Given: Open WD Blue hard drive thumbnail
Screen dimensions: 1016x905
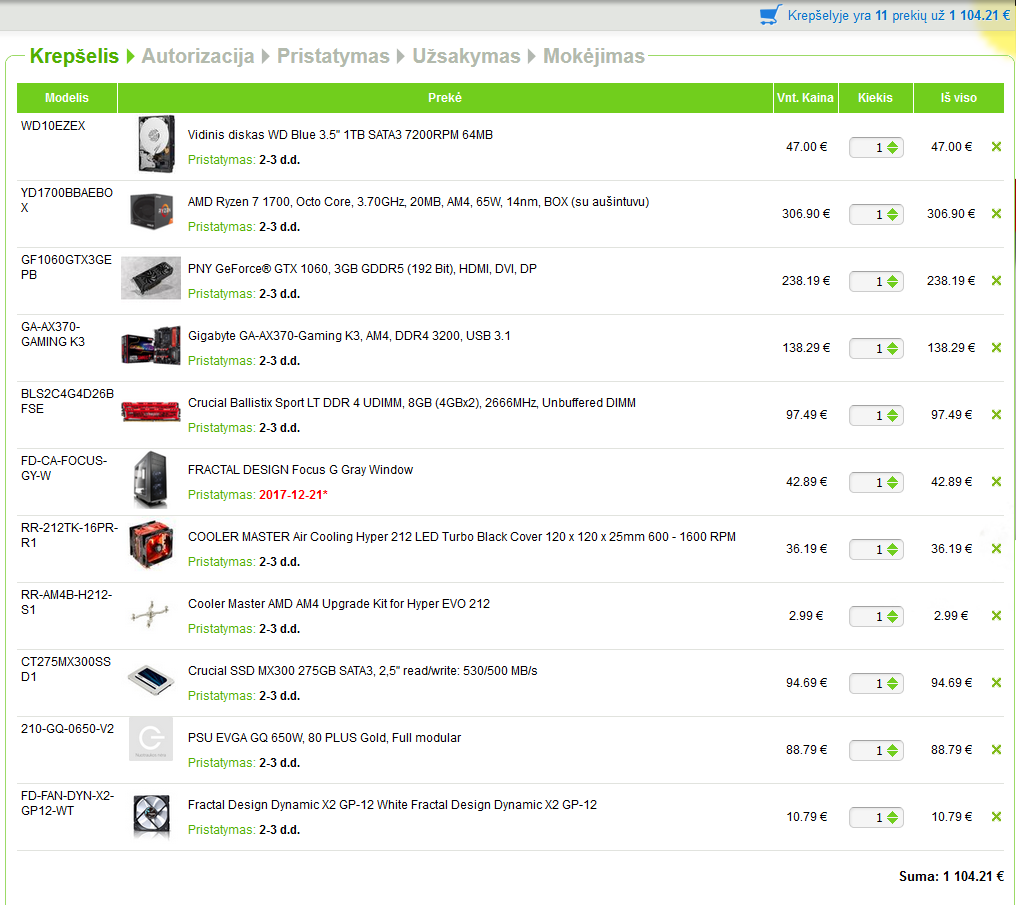Looking at the screenshot, I should 156,144.
